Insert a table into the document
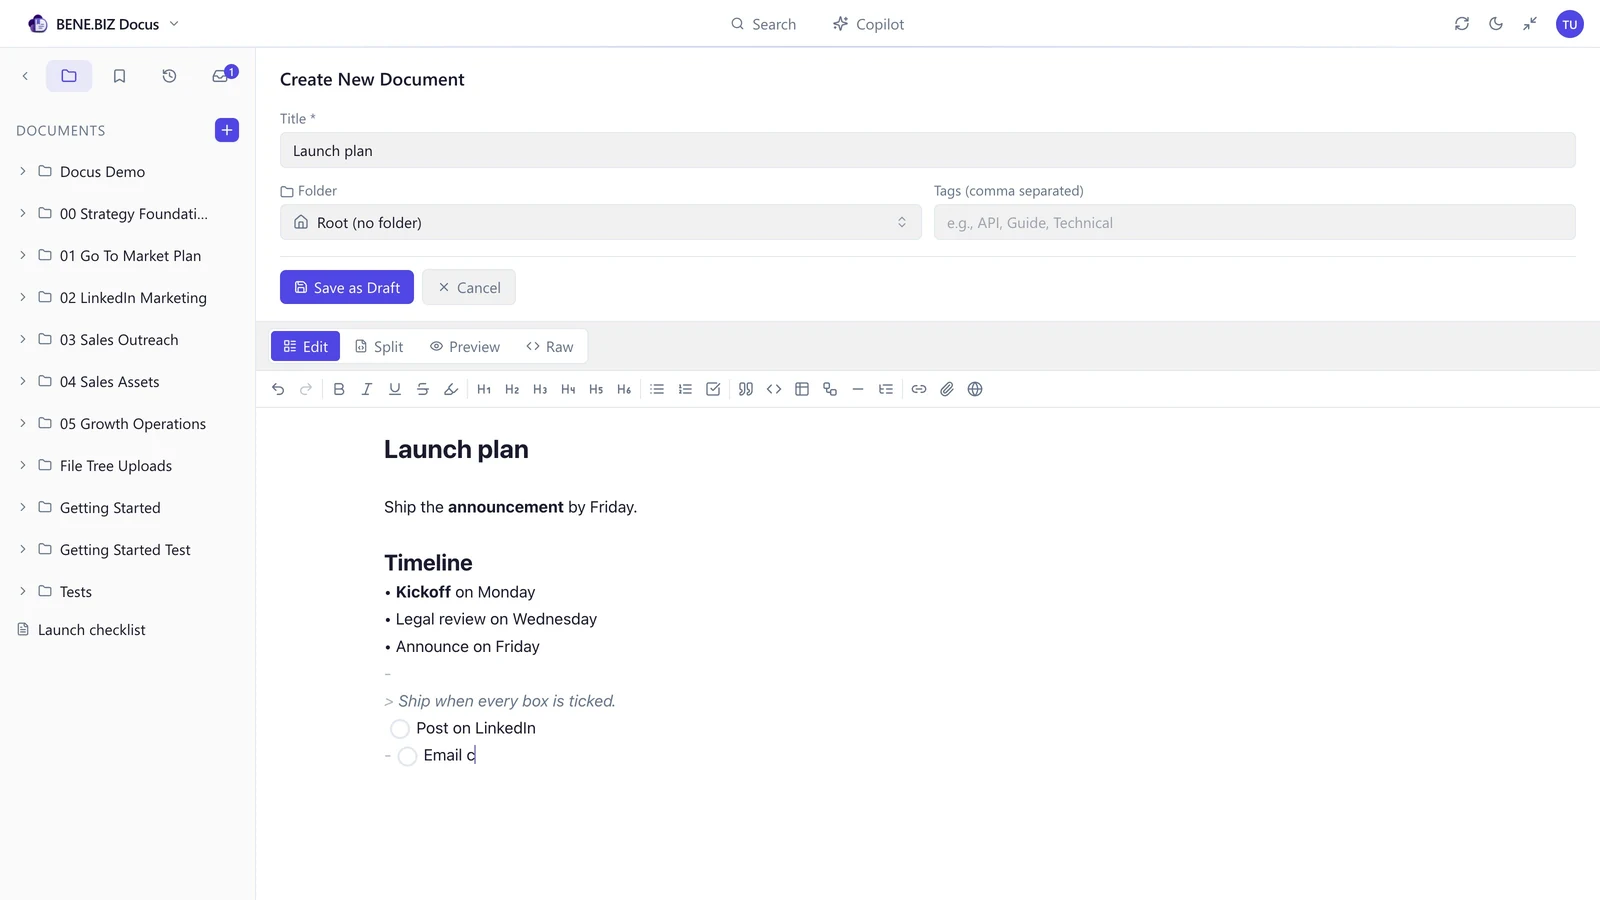1600x900 pixels. click(x=802, y=389)
